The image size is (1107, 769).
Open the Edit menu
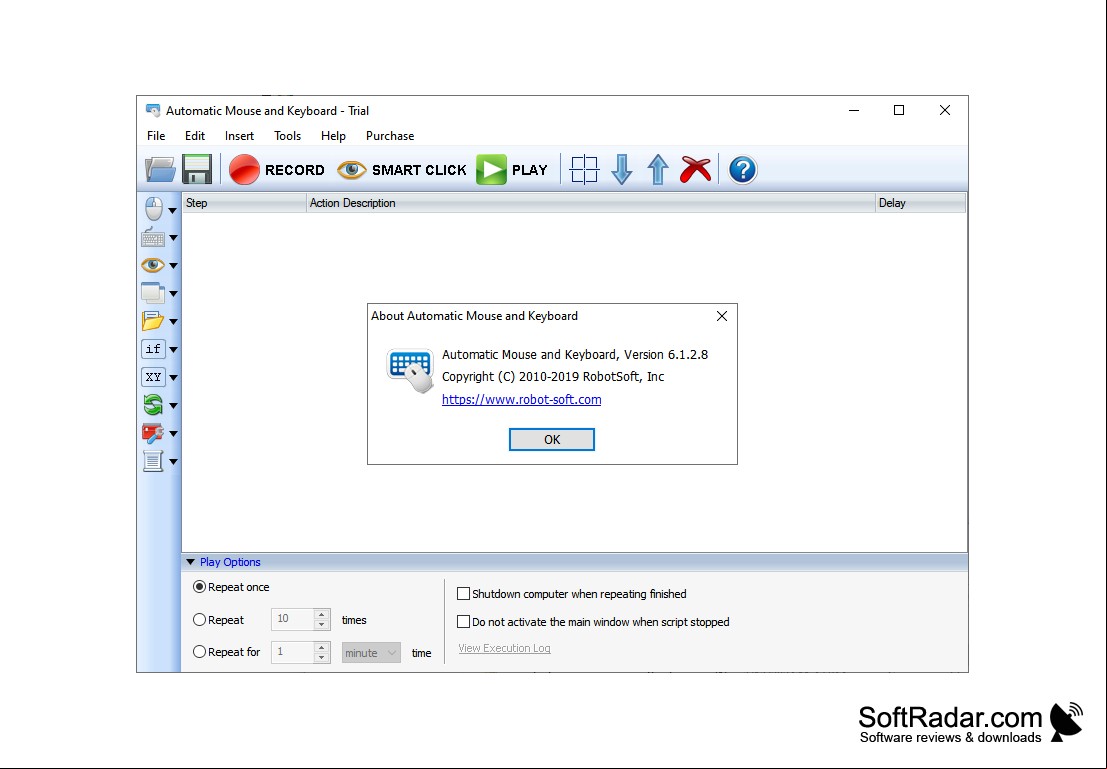[195, 136]
